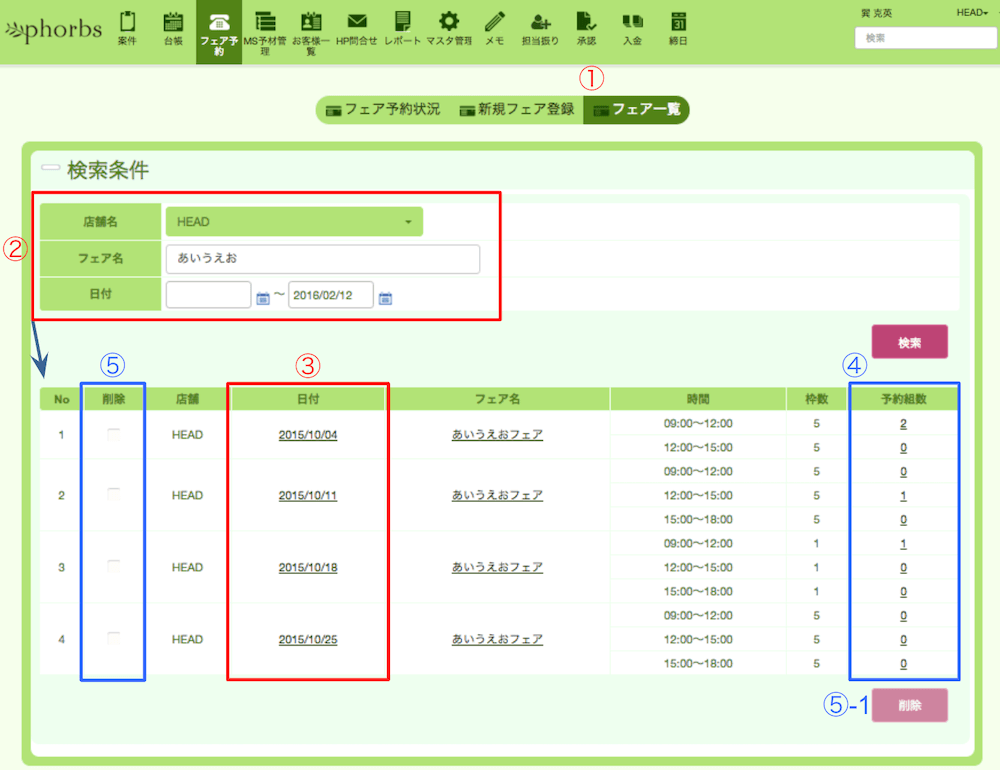This screenshot has width=1000, height=770.
Task: Click the 枠数 column header
Action: (816, 399)
